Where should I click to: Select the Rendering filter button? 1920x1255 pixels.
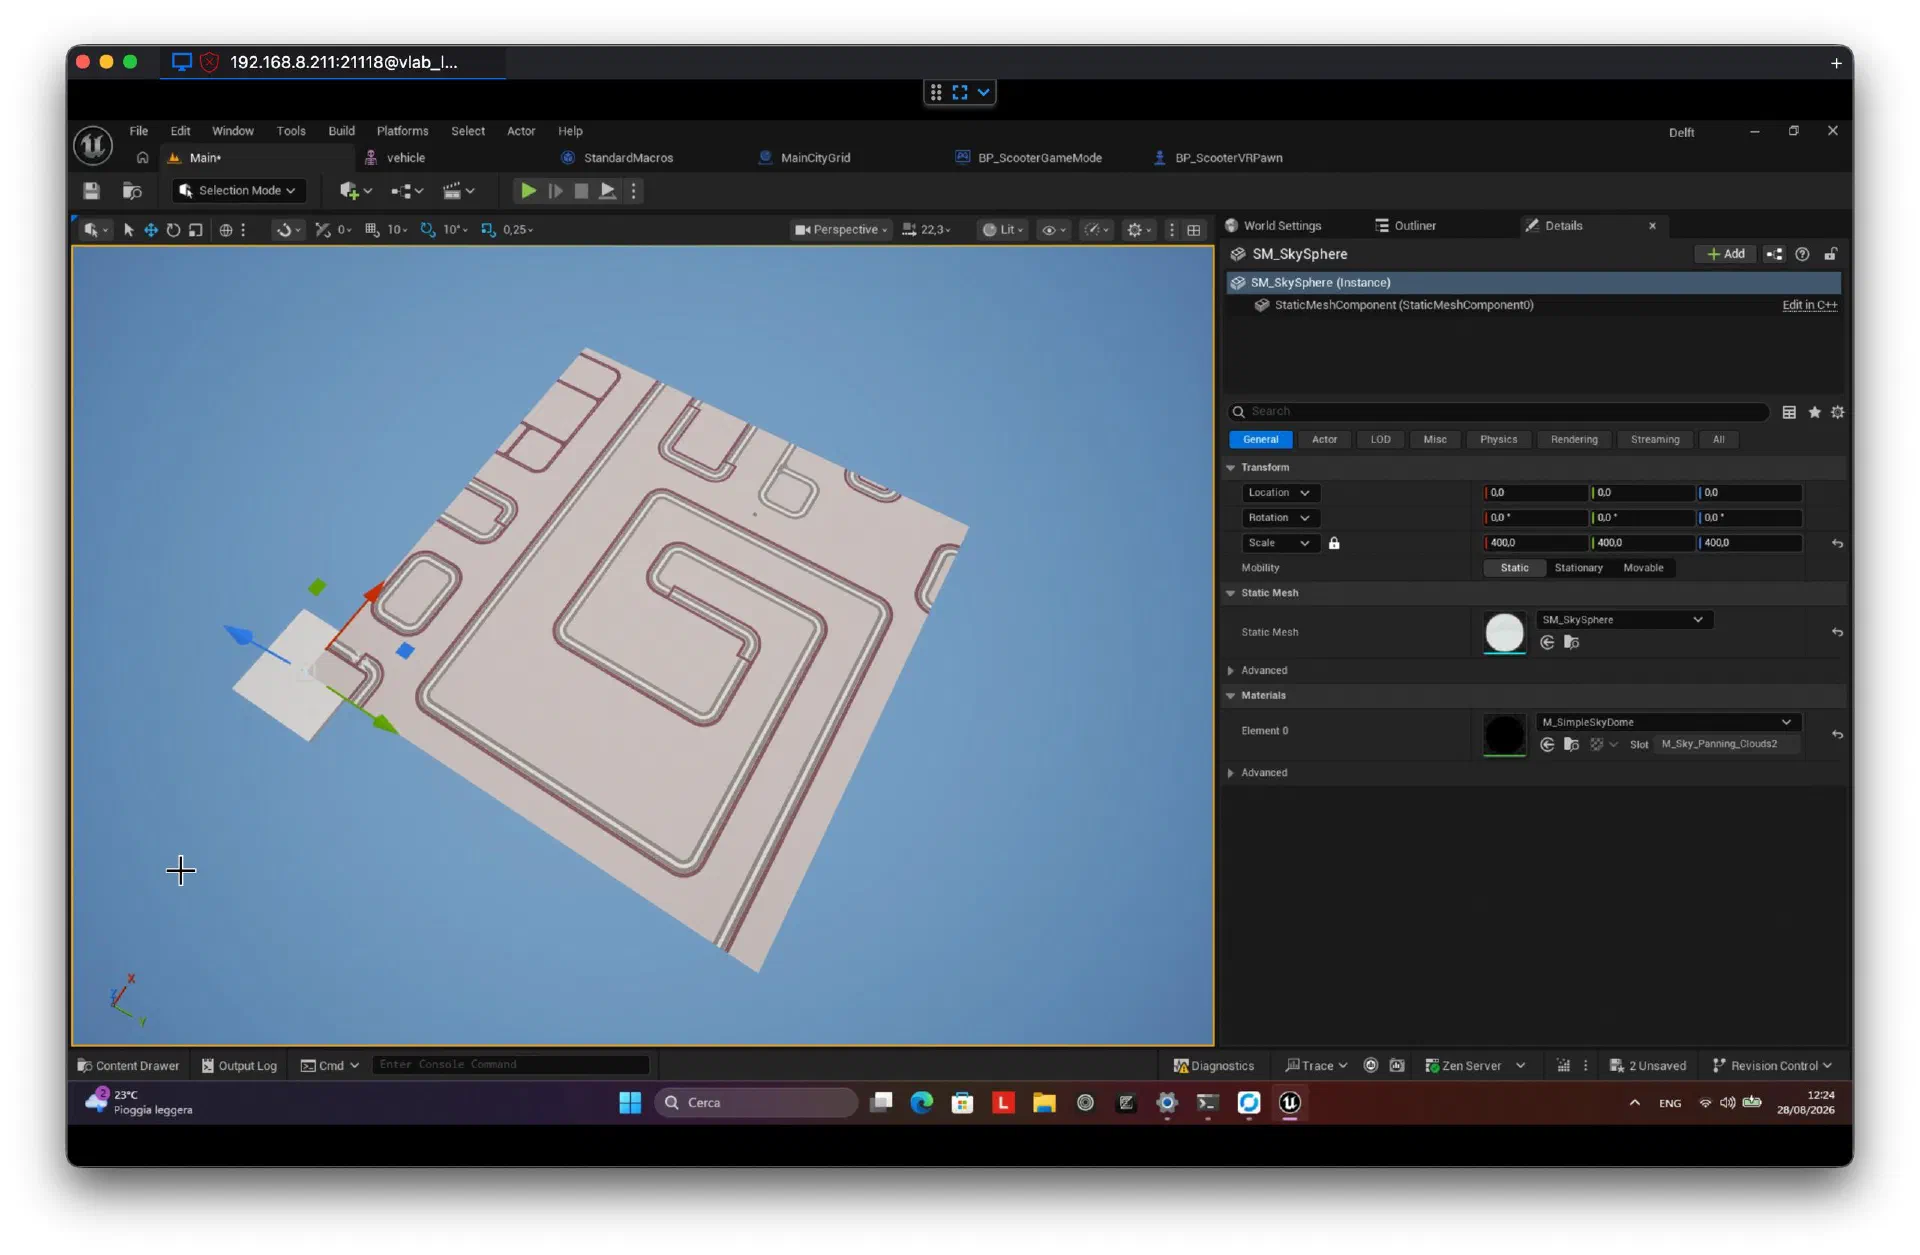pos(1573,439)
